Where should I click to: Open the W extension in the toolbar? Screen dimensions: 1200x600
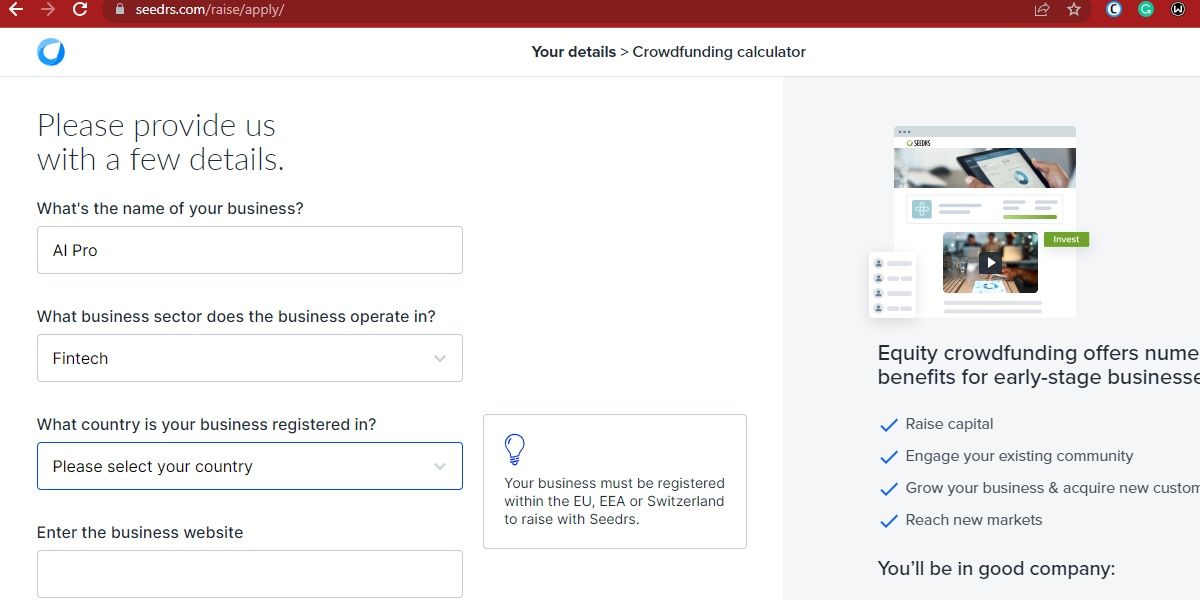pyautogui.click(x=1178, y=10)
